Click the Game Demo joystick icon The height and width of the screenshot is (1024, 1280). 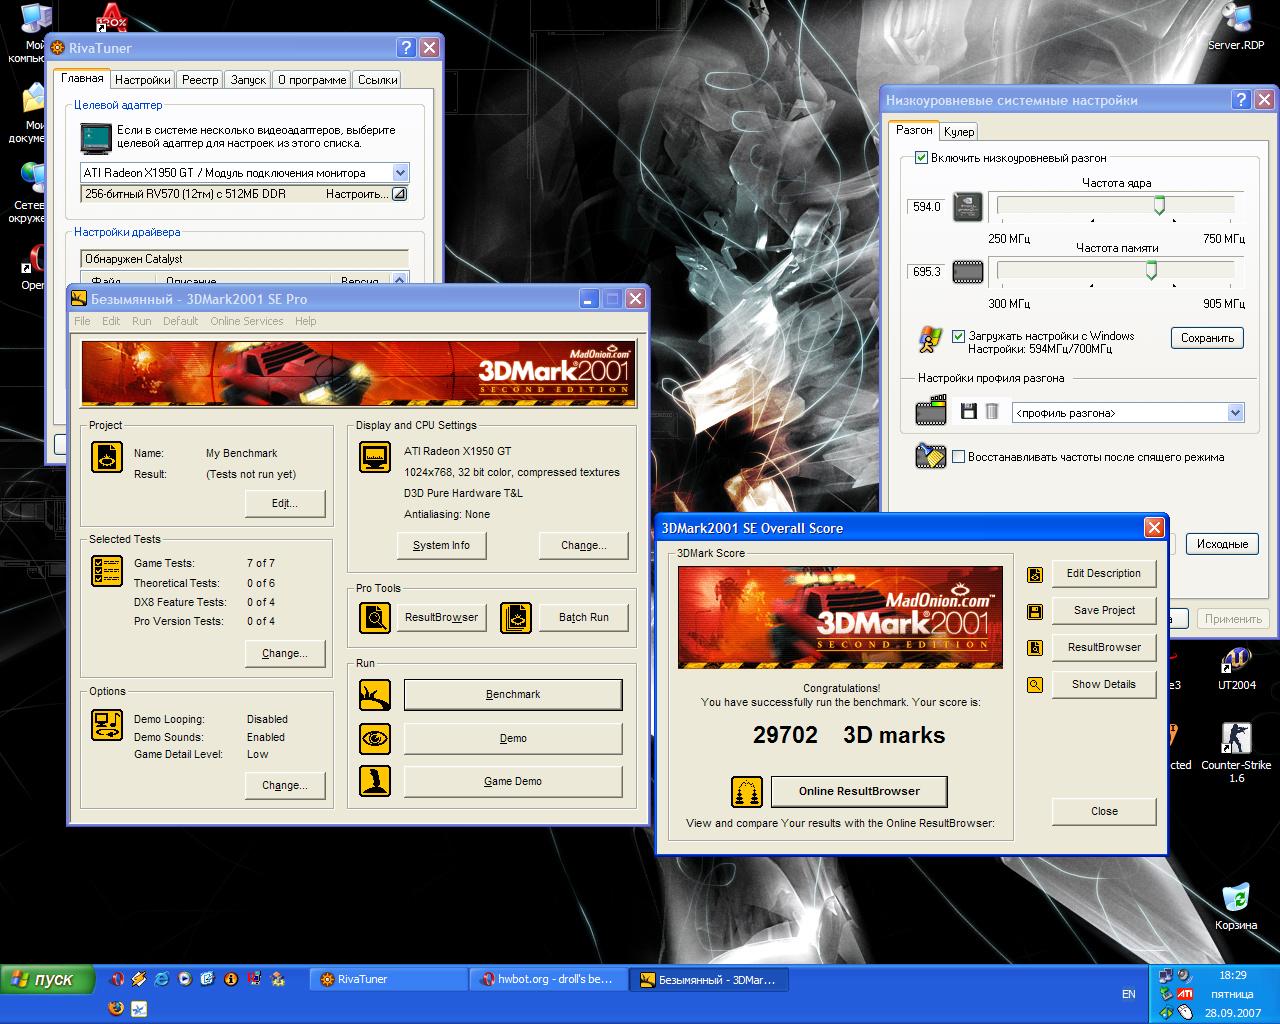pyautogui.click(x=375, y=781)
